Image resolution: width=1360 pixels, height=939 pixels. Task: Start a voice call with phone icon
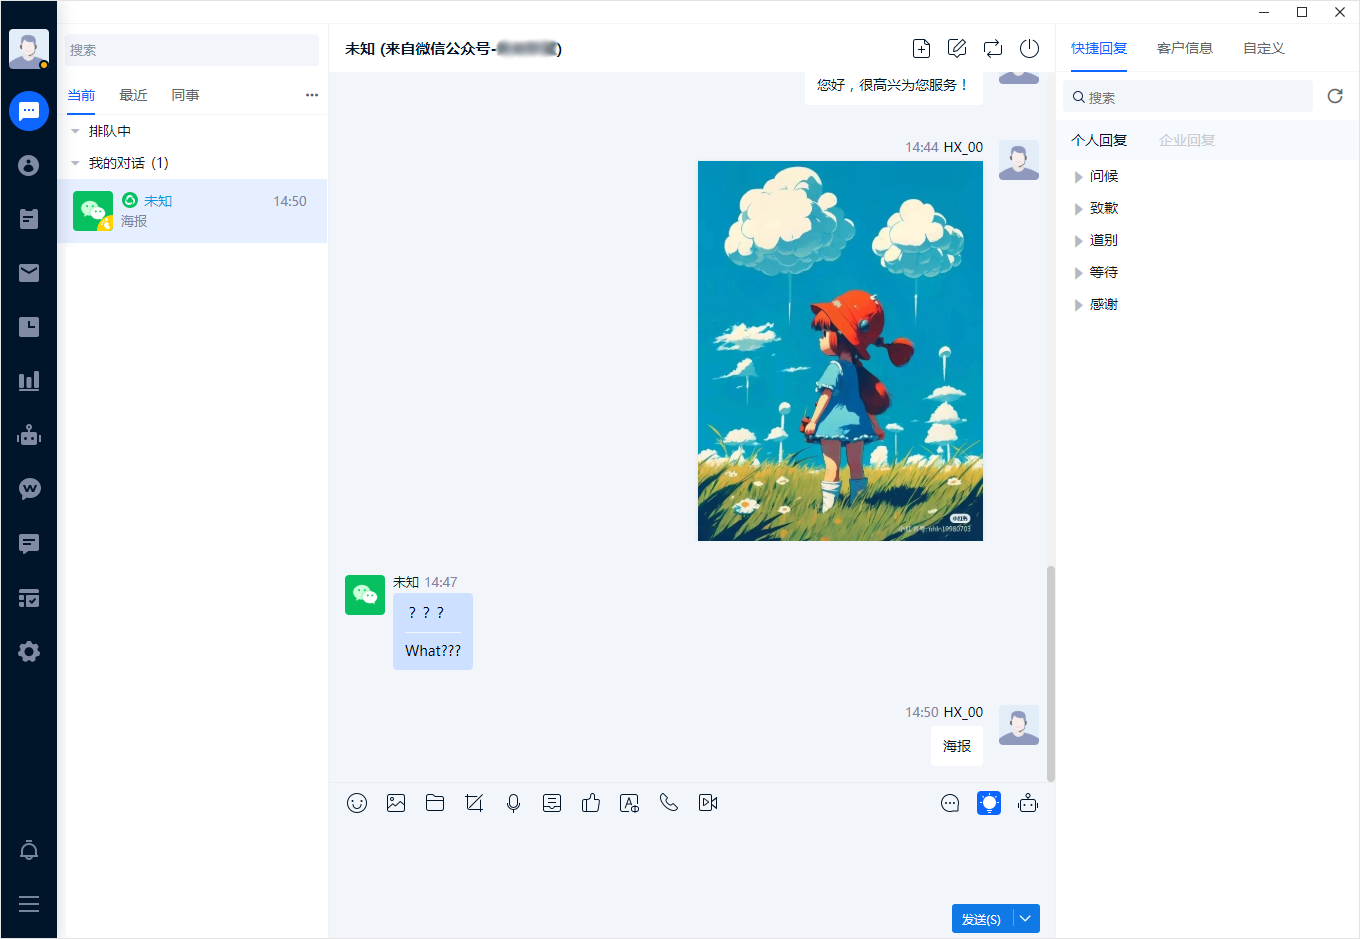pyautogui.click(x=669, y=803)
